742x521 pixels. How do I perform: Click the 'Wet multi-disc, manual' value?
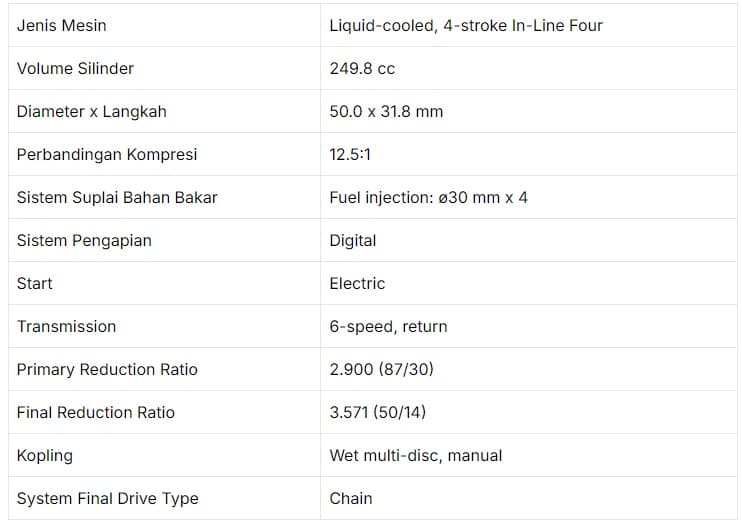click(x=416, y=455)
